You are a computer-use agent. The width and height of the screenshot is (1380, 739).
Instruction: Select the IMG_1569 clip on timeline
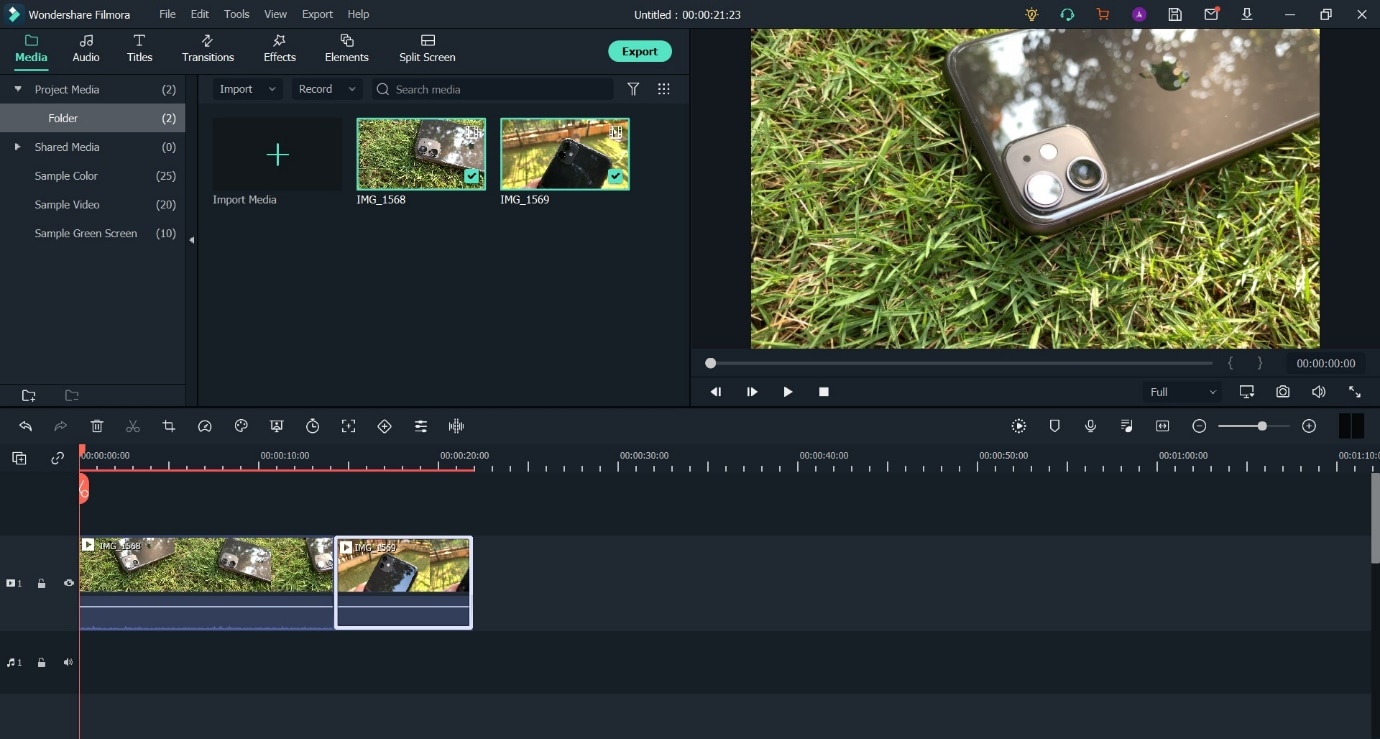tap(404, 582)
